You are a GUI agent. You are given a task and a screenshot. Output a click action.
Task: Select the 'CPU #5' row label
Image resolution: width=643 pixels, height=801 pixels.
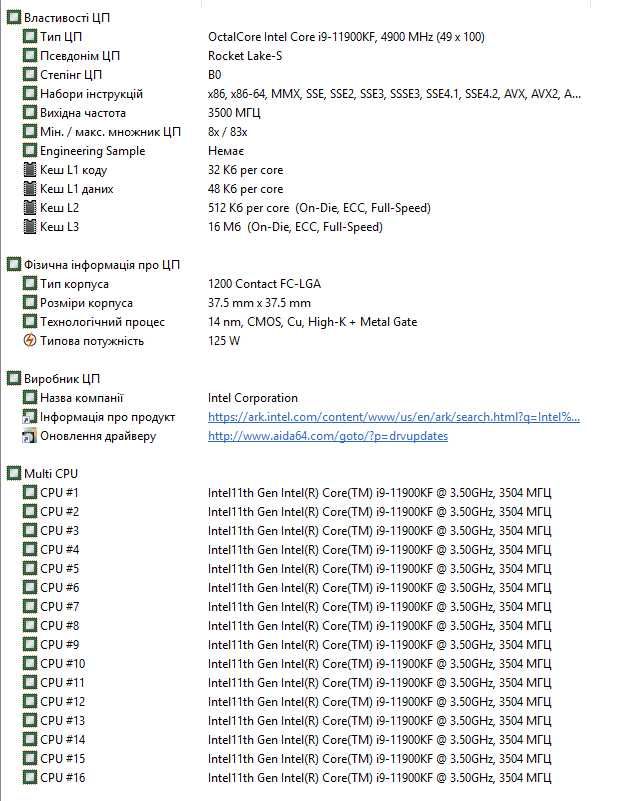59,569
